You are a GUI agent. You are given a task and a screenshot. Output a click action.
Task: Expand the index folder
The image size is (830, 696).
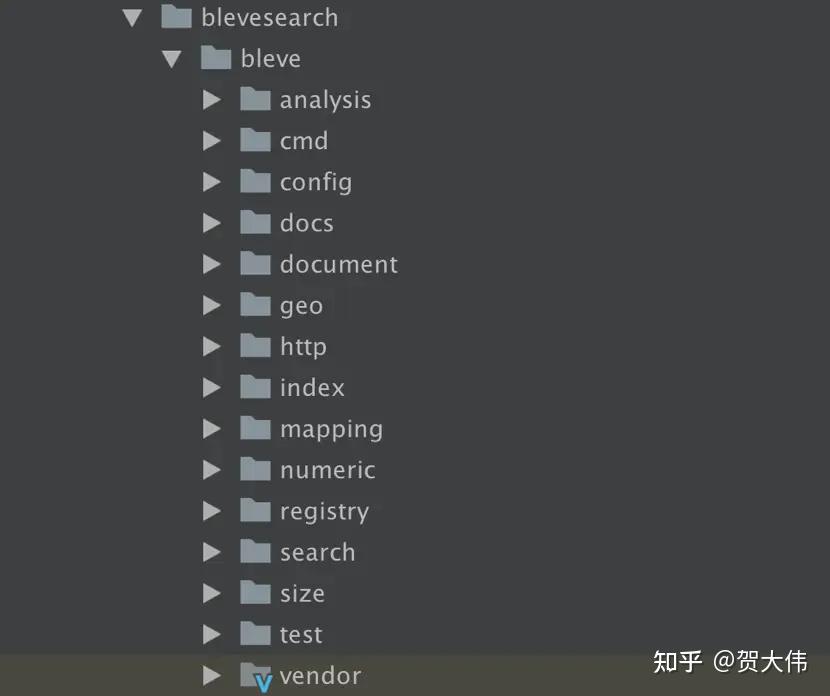pos(211,387)
